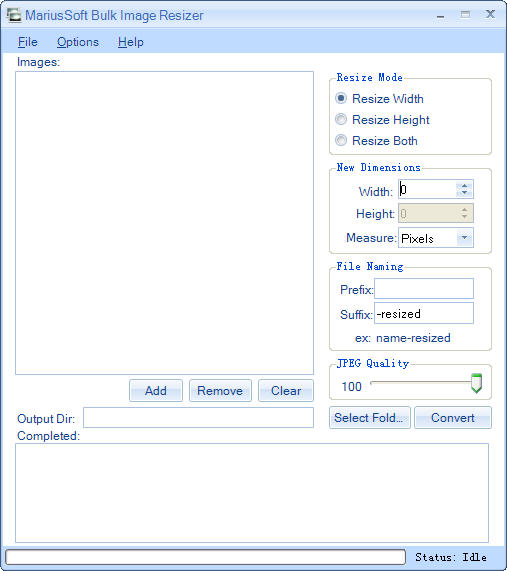Image resolution: width=507 pixels, height=571 pixels.
Task: Click the JPEG Quality slider handle
Action: [476, 383]
